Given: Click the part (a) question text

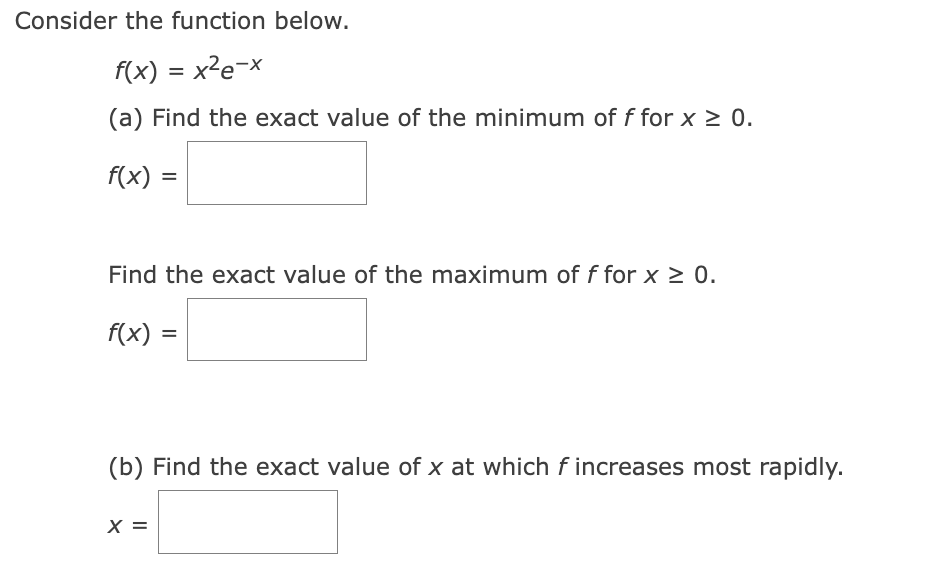Looking at the screenshot, I should point(430,117).
